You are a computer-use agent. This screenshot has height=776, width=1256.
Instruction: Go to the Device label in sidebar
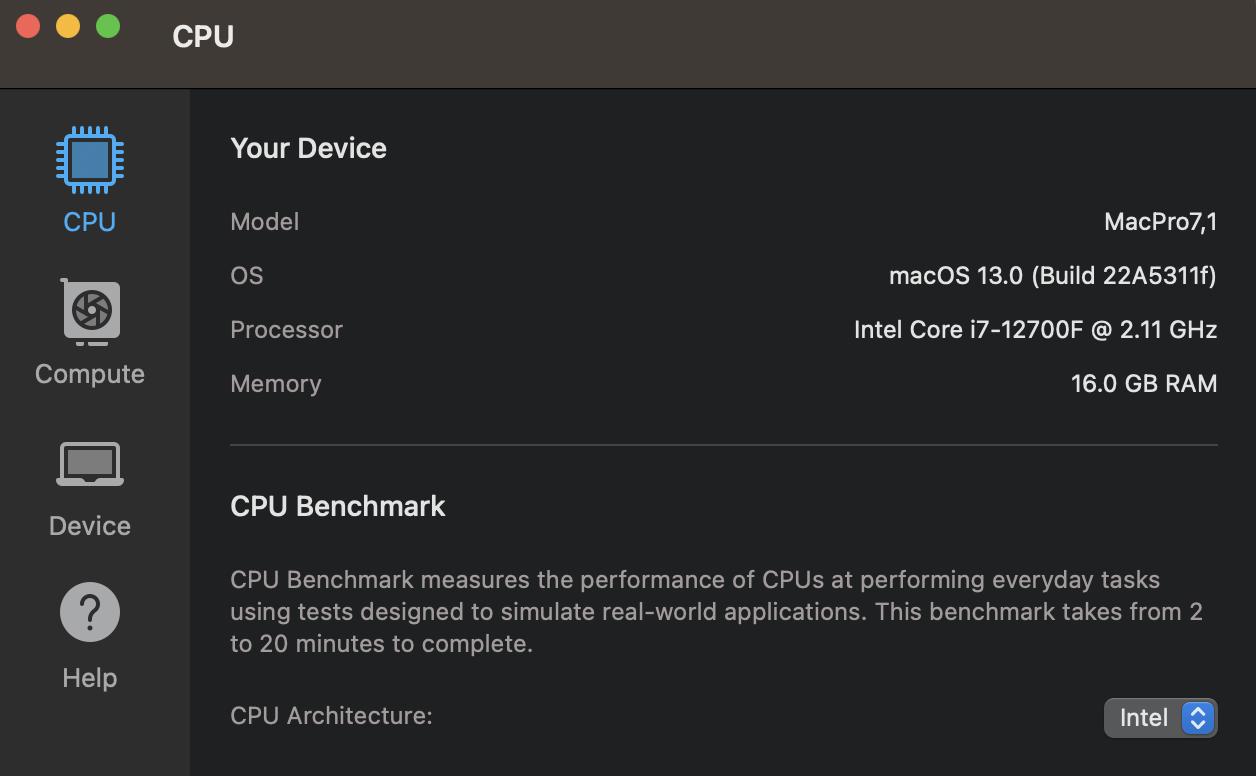90,526
